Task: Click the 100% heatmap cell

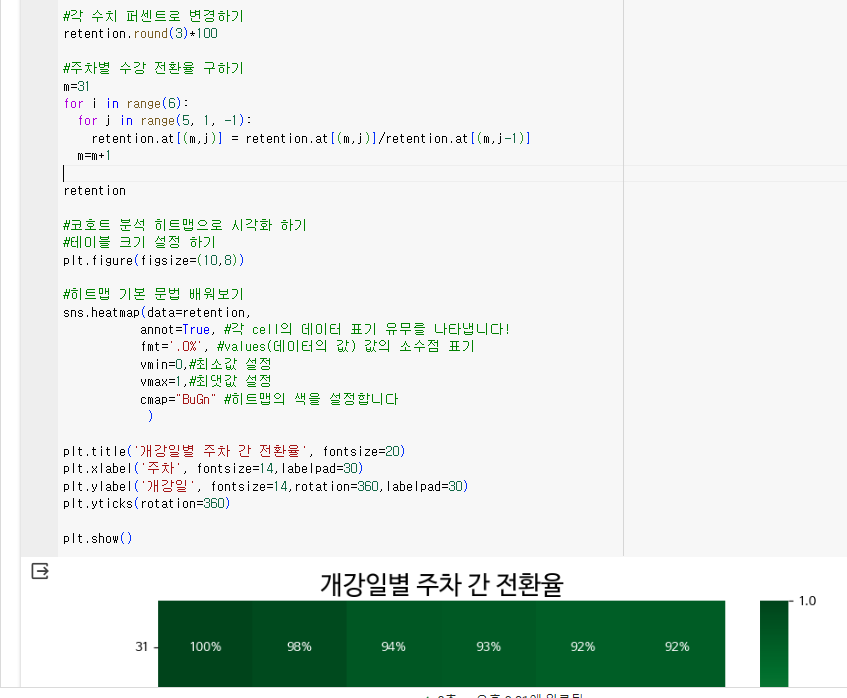Action: (205, 644)
